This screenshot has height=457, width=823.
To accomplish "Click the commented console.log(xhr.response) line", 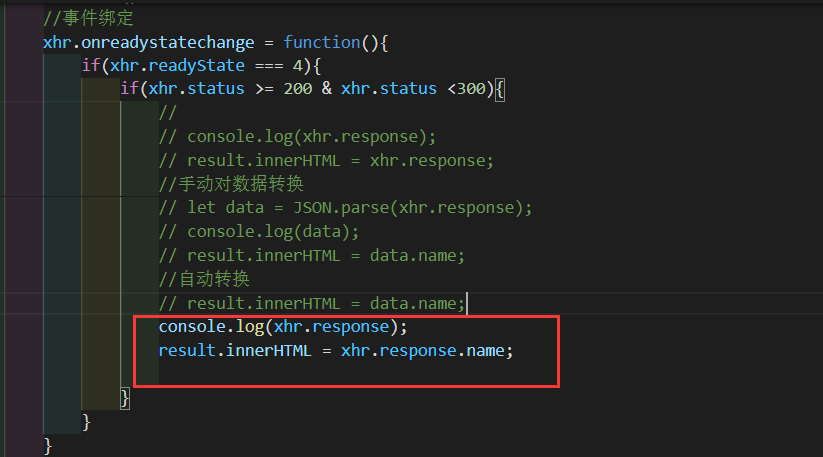I will 298,136.
